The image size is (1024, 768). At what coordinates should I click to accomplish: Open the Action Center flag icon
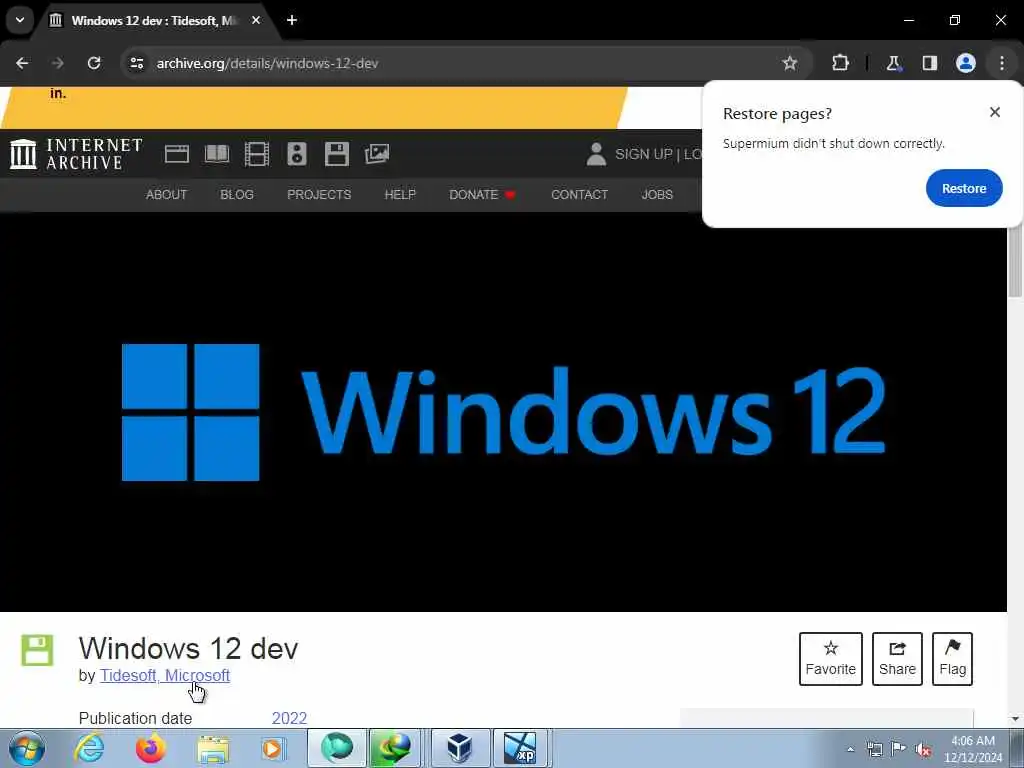point(899,749)
